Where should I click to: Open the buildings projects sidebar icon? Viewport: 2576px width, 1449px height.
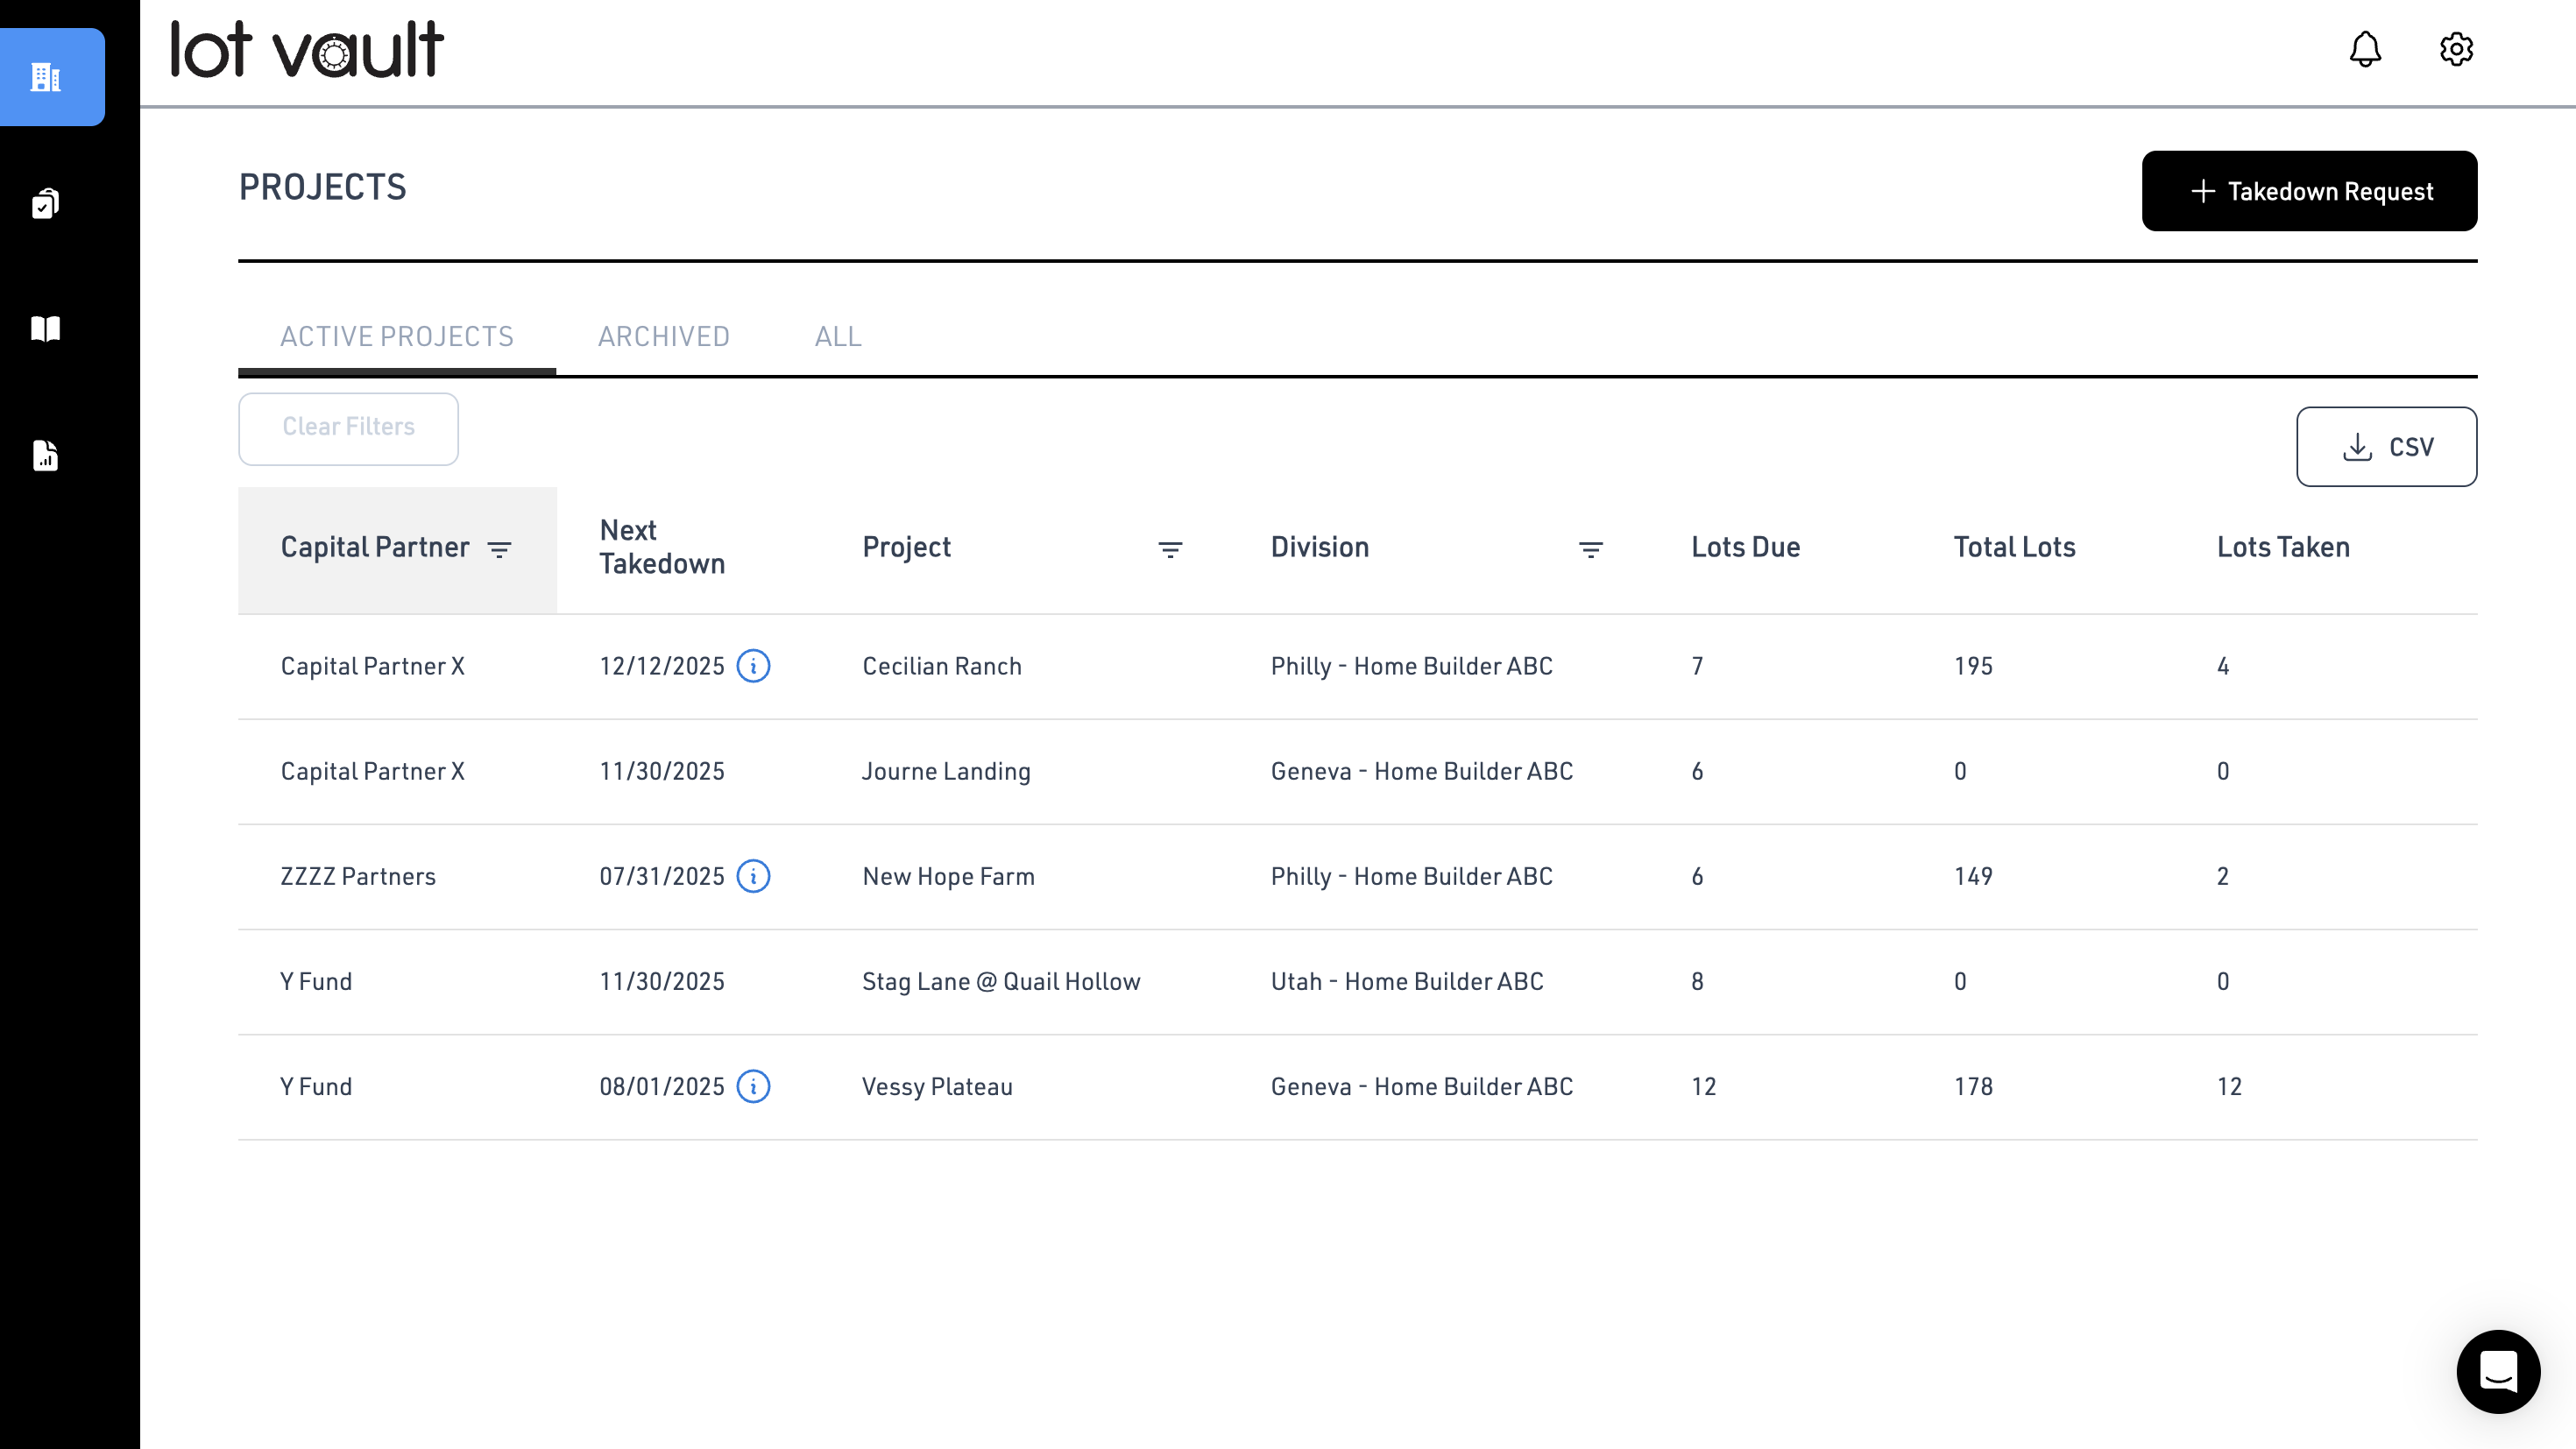click(x=46, y=77)
